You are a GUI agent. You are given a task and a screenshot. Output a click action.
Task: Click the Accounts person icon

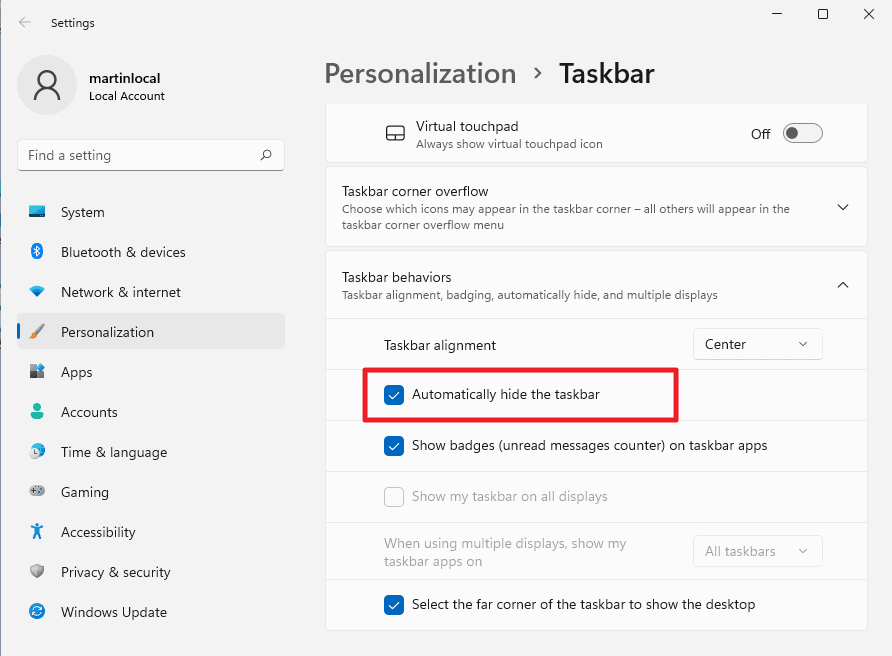tap(37, 412)
